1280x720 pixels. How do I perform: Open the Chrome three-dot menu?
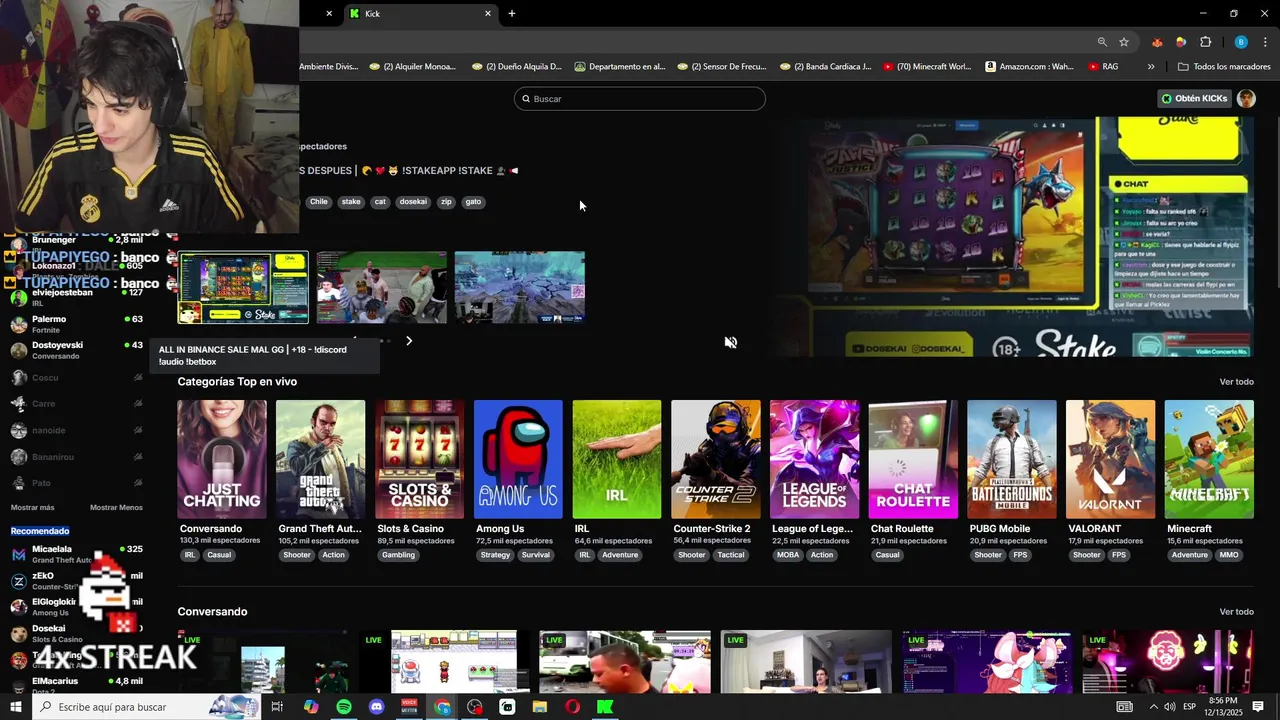click(1264, 42)
